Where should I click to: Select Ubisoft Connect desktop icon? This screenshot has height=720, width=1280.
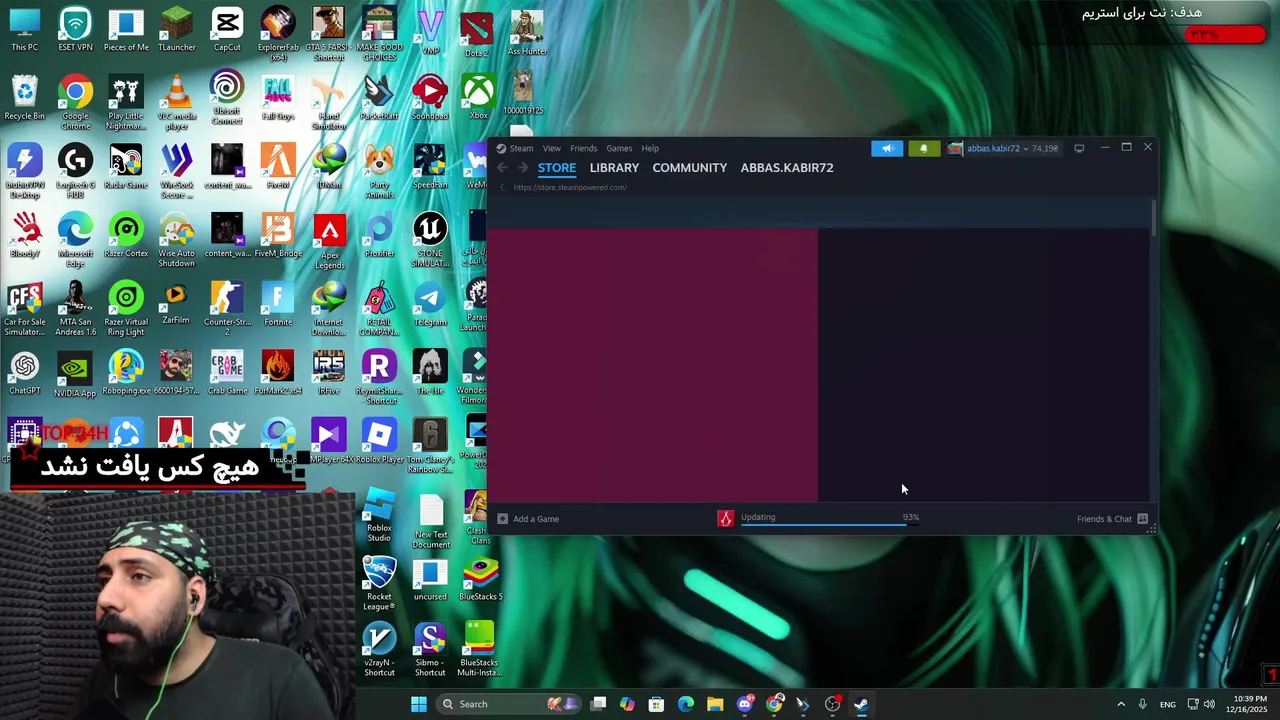pos(227,98)
